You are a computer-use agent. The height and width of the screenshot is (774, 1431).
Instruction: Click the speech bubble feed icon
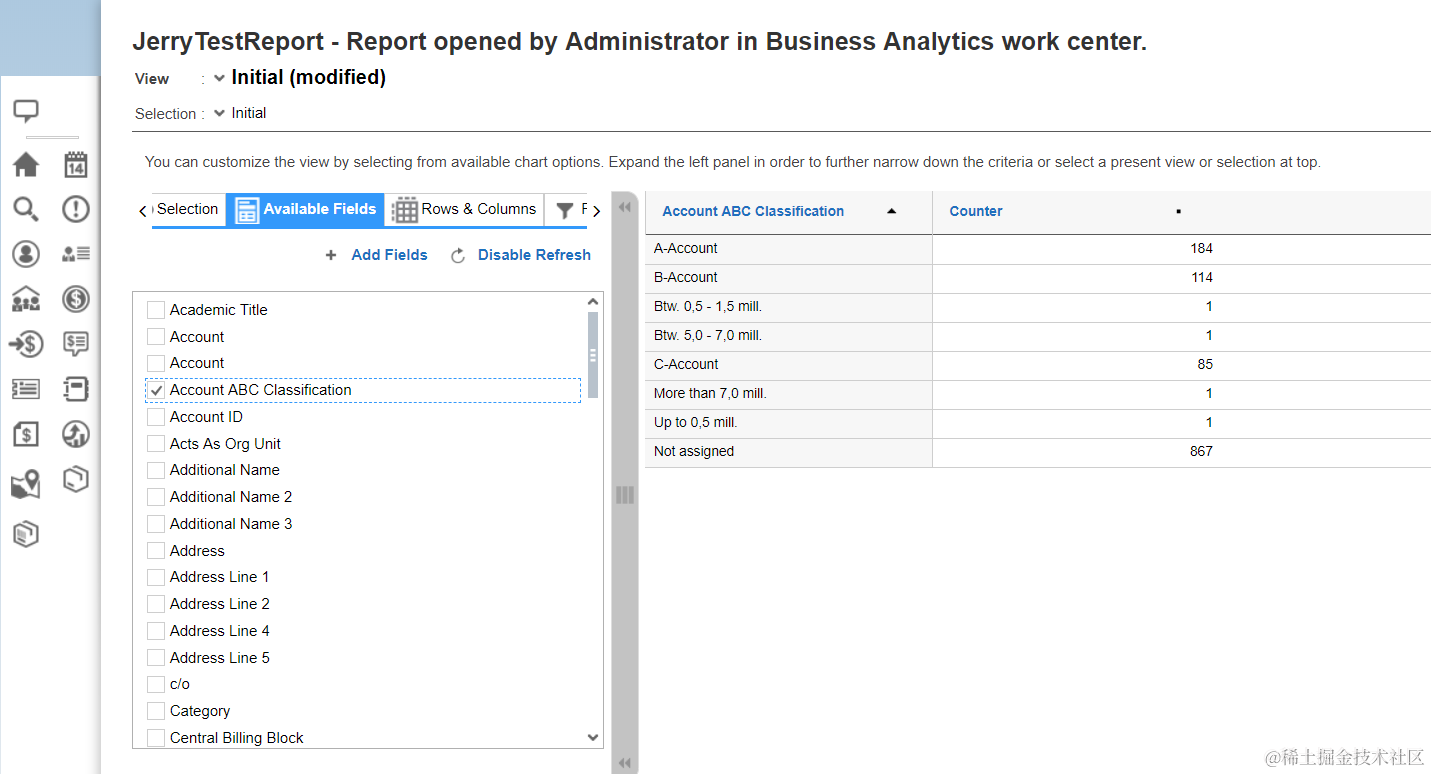26,111
